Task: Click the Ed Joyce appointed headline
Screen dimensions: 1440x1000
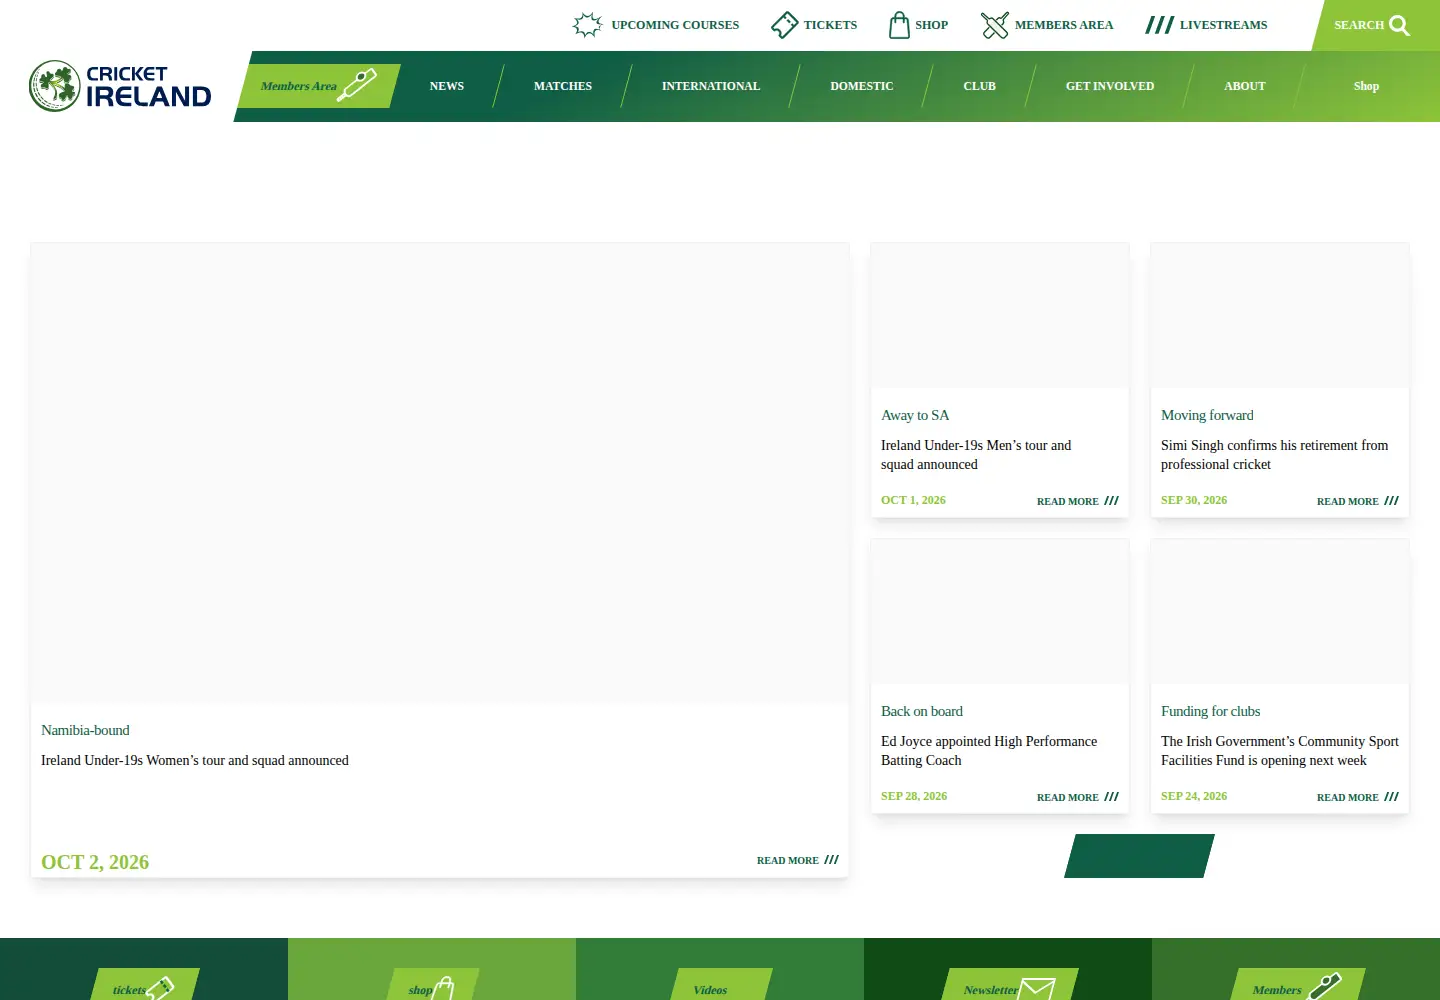Action: coord(989,751)
